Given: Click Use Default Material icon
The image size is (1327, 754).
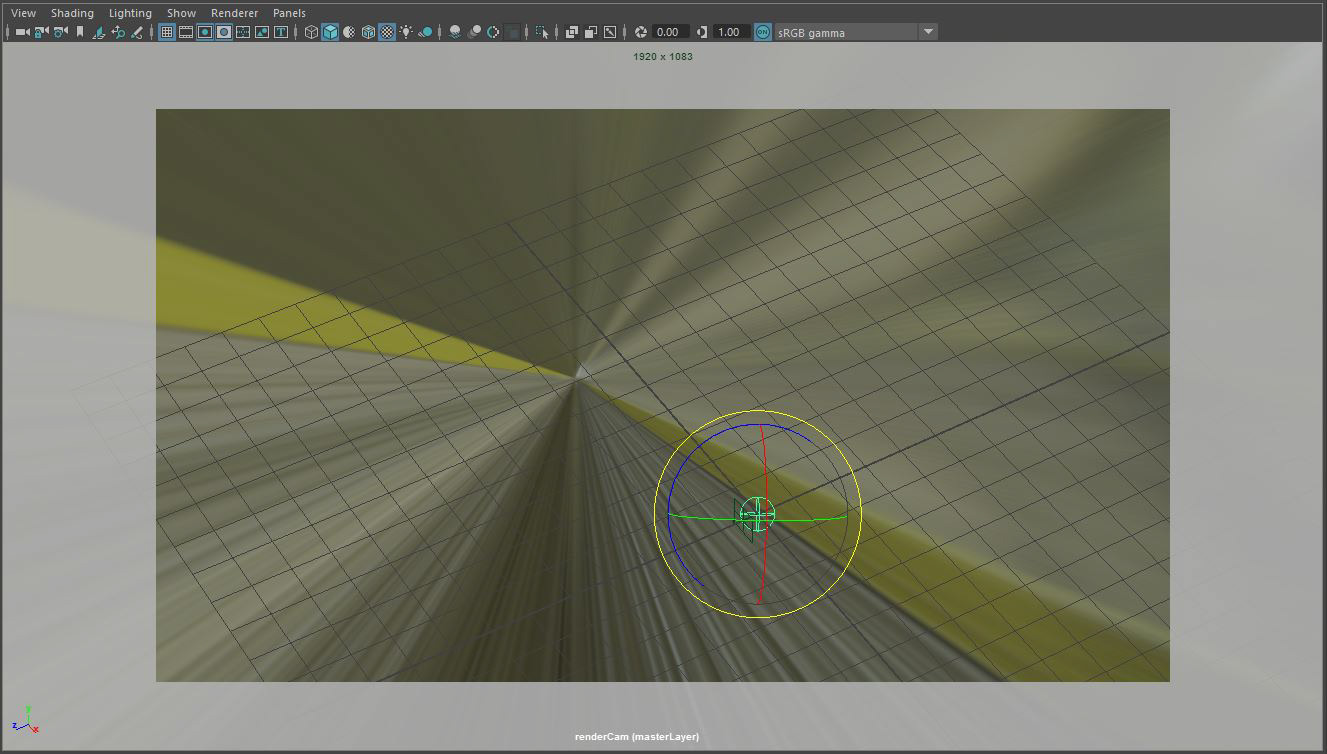Looking at the screenshot, I should pyautogui.click(x=349, y=32).
